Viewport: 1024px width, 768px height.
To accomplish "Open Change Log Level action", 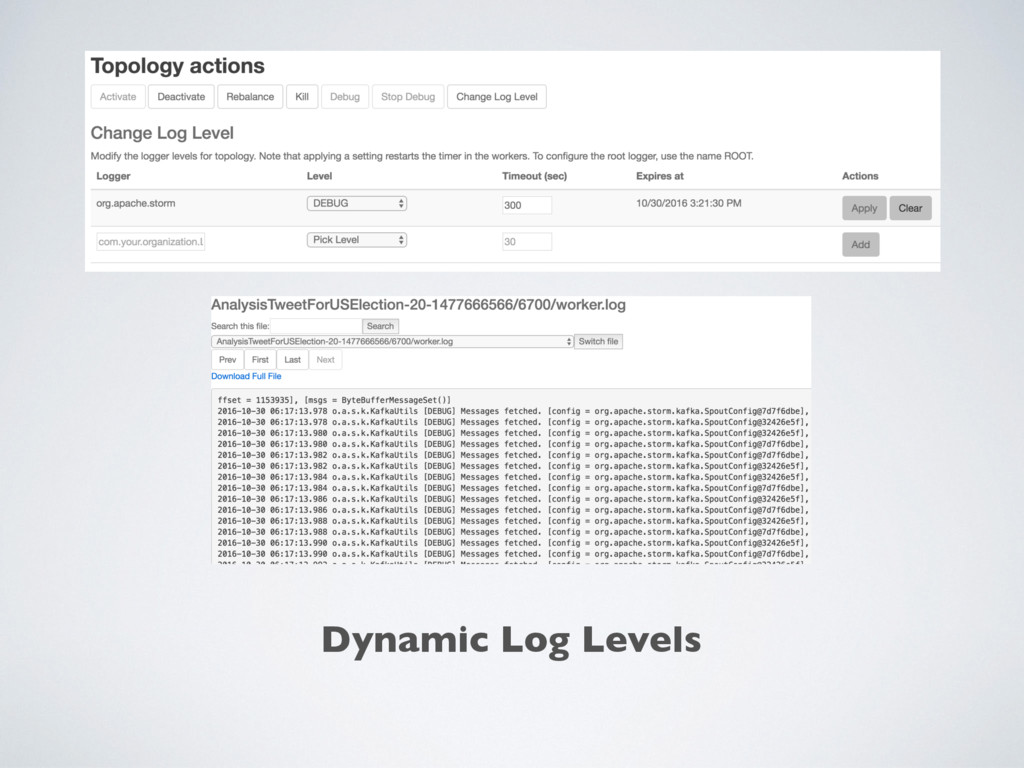I will [x=496, y=97].
